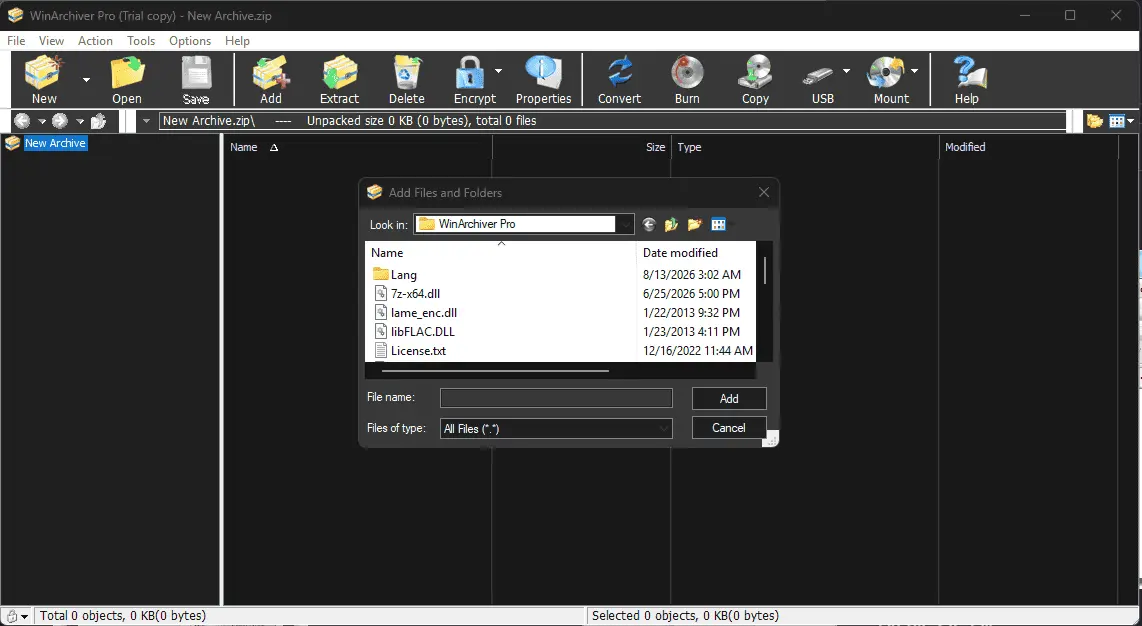This screenshot has width=1142, height=626.
Task: Sort main list by Modified column
Action: [x=1028, y=147]
